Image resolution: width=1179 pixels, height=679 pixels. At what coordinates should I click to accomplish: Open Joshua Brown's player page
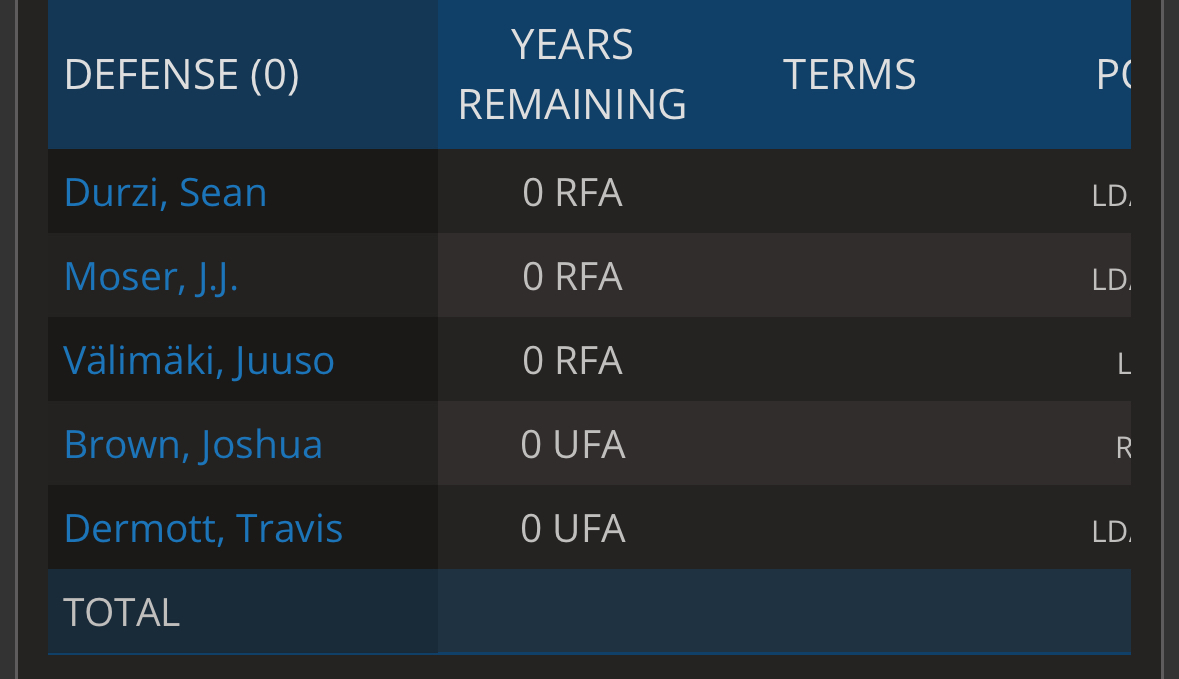[193, 444]
